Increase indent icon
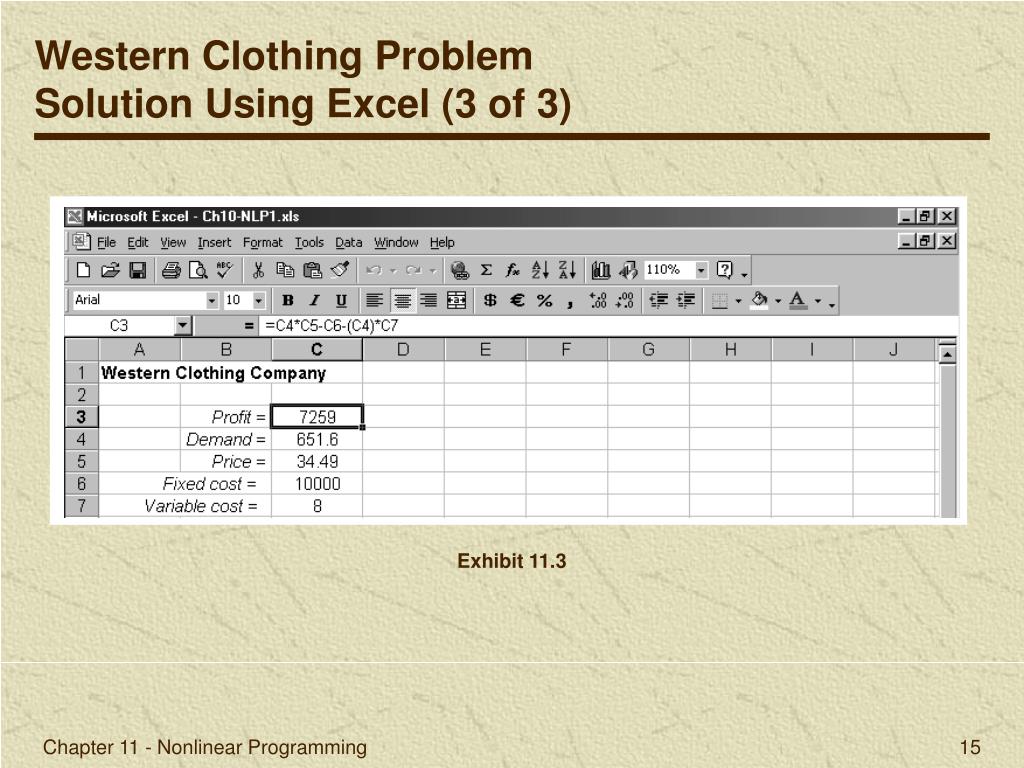 coord(686,300)
